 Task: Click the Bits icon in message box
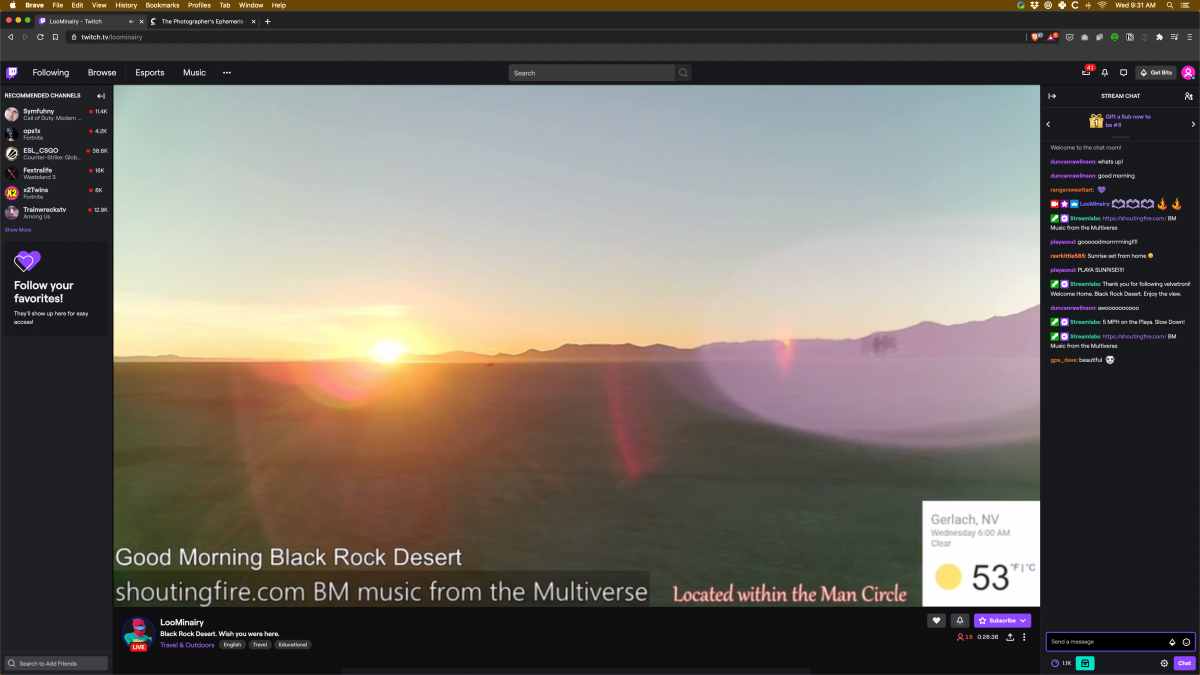point(1172,642)
